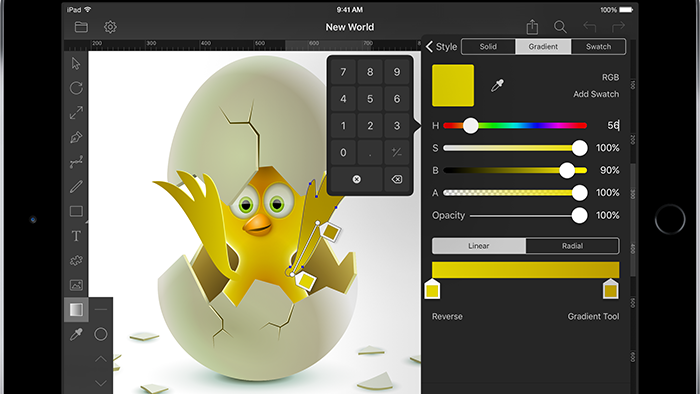Switch to the Solid tab
700x394 pixels.
tap(488, 46)
